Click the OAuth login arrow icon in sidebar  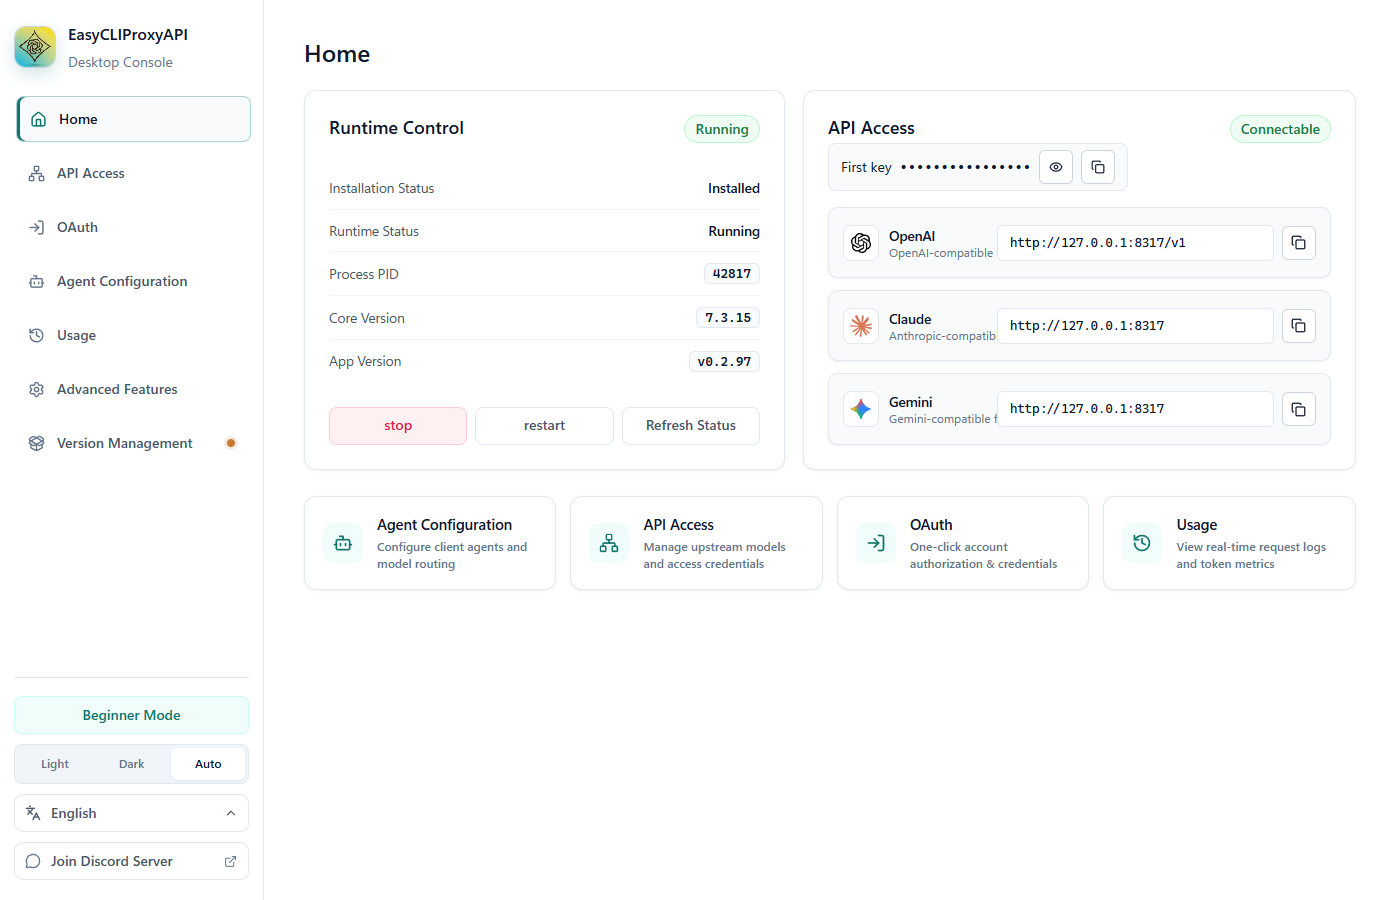[37, 227]
